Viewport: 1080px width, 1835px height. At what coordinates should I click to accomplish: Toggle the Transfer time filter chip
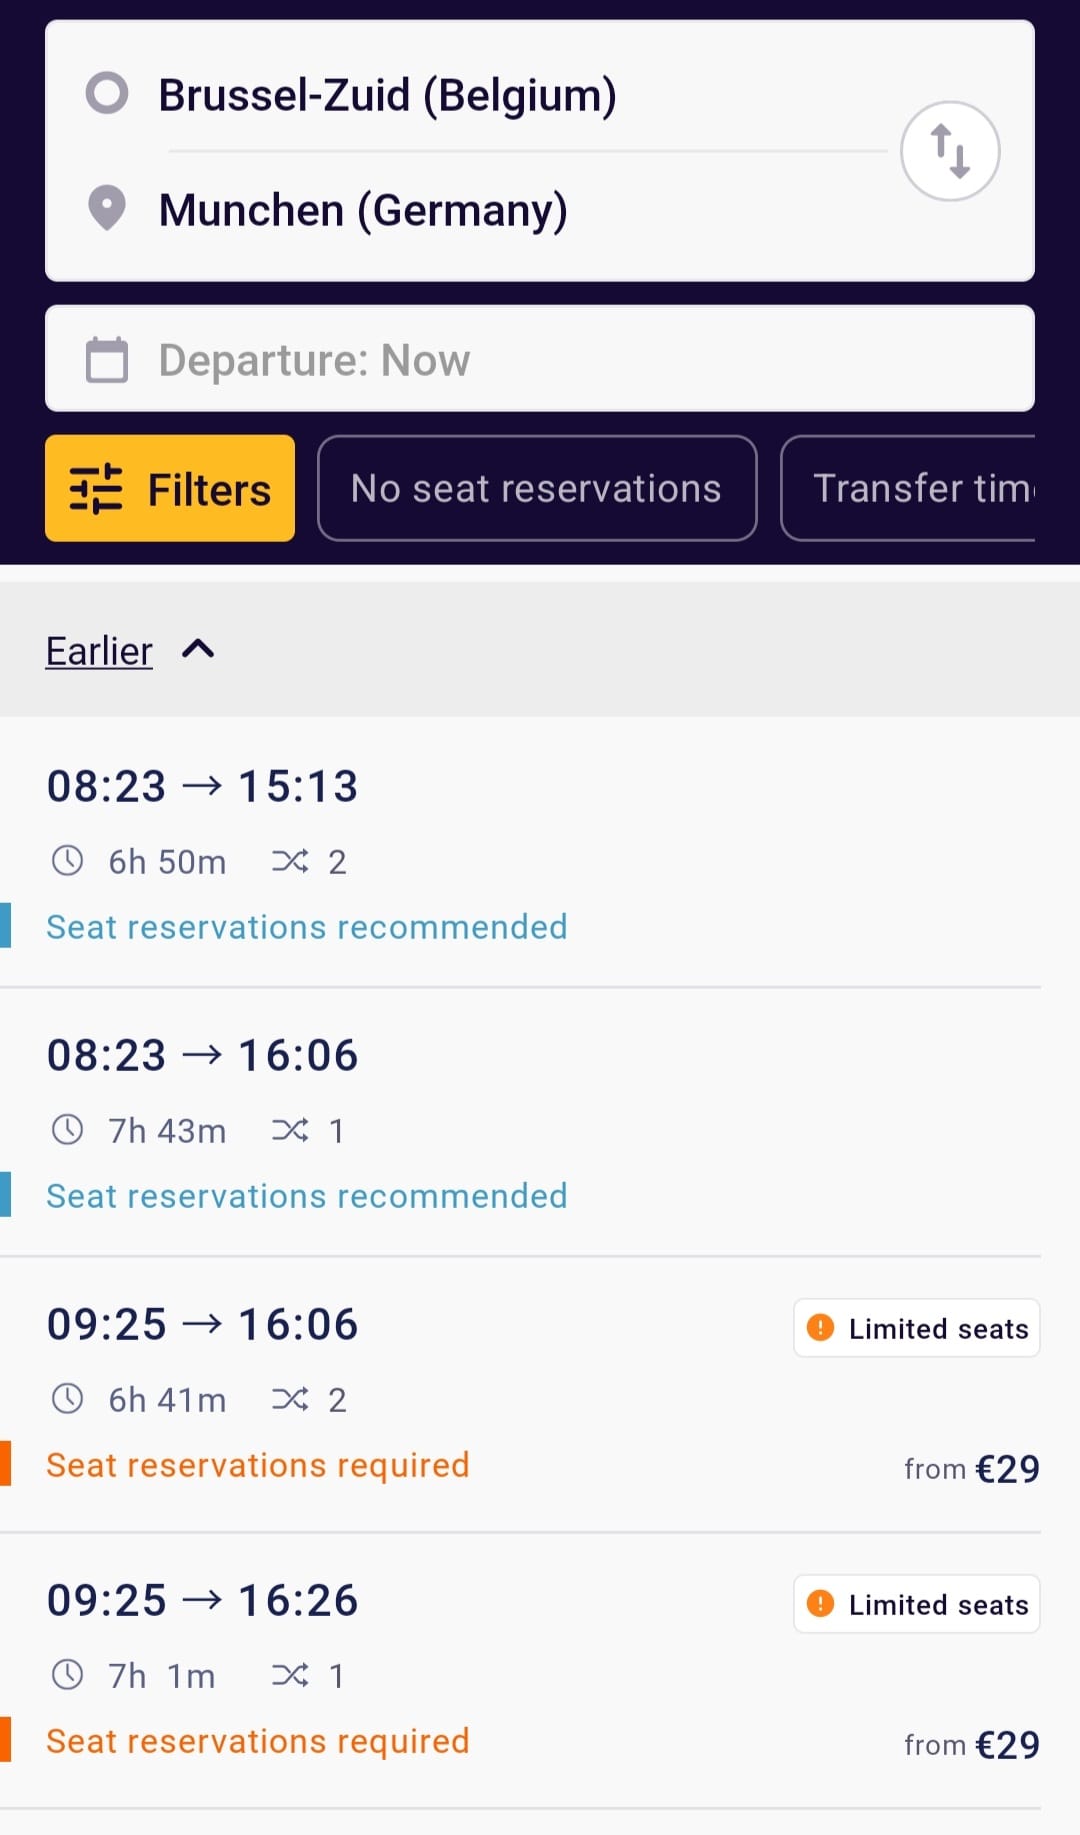908,488
